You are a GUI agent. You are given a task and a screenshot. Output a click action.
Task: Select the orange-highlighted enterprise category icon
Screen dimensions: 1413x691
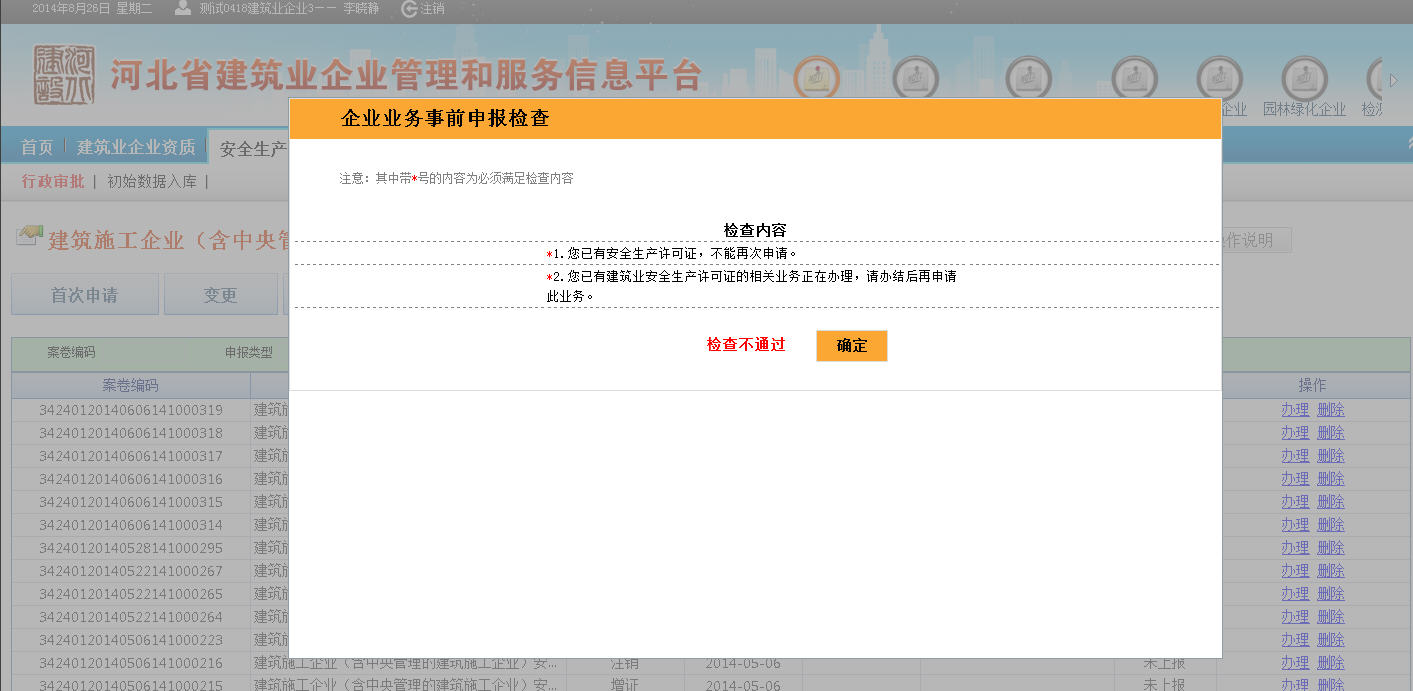tap(817, 77)
